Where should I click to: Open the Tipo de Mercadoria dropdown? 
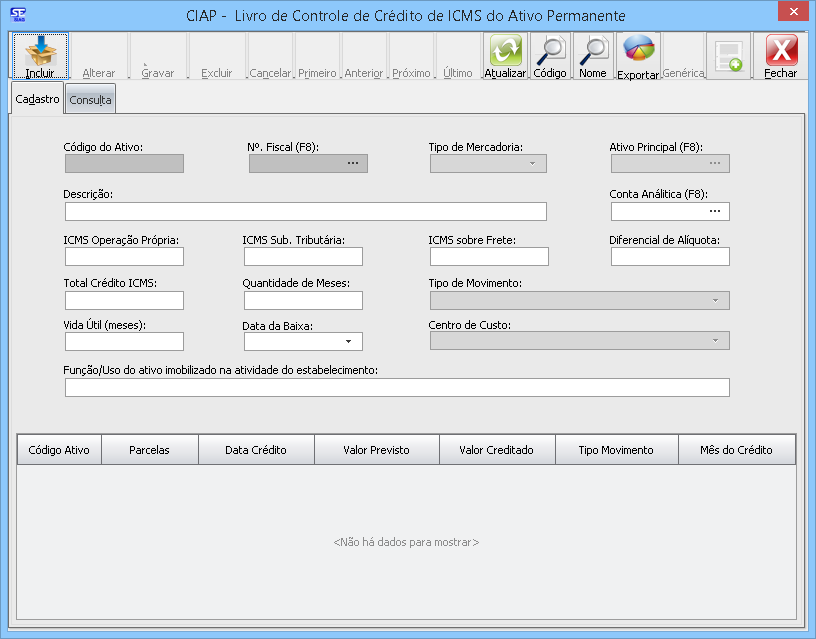[x=532, y=164]
